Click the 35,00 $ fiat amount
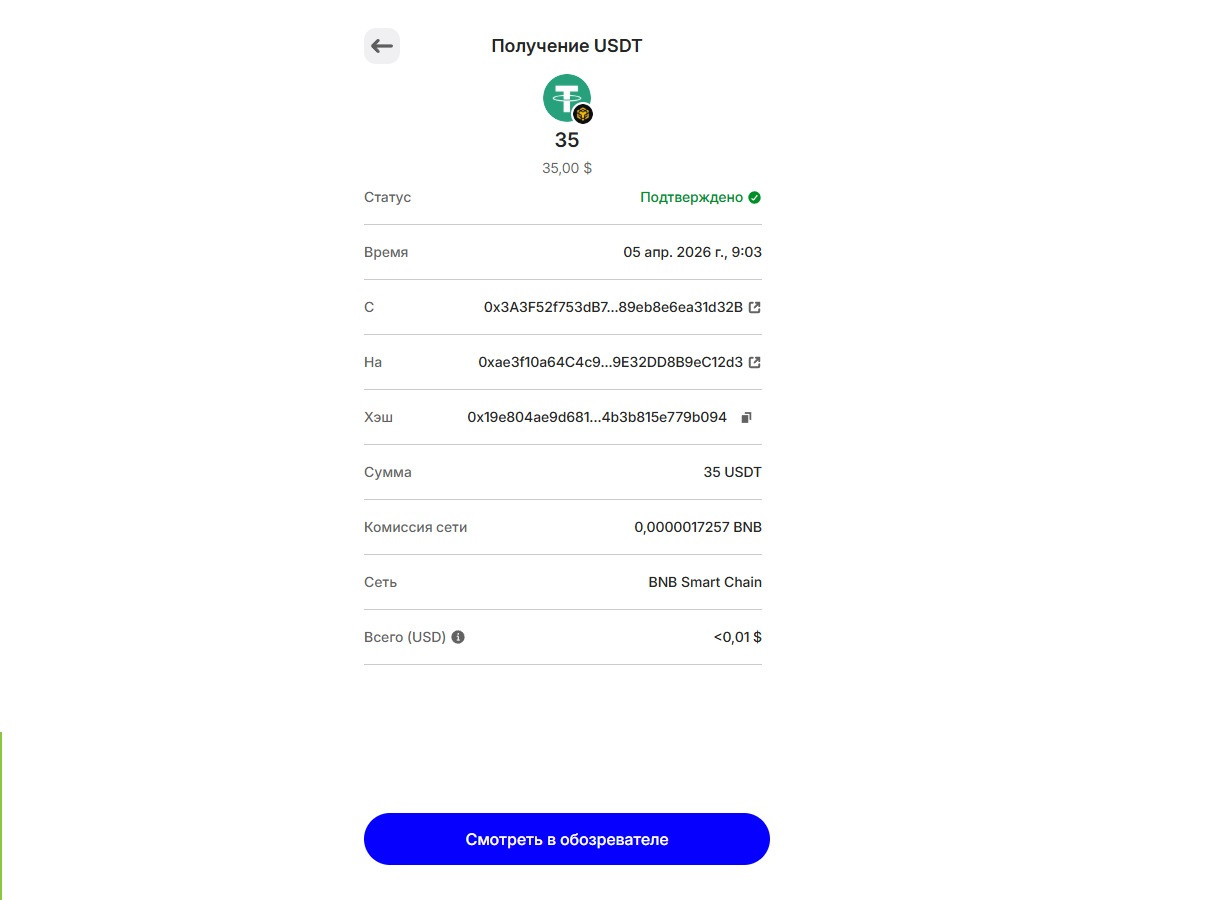 tap(567, 168)
